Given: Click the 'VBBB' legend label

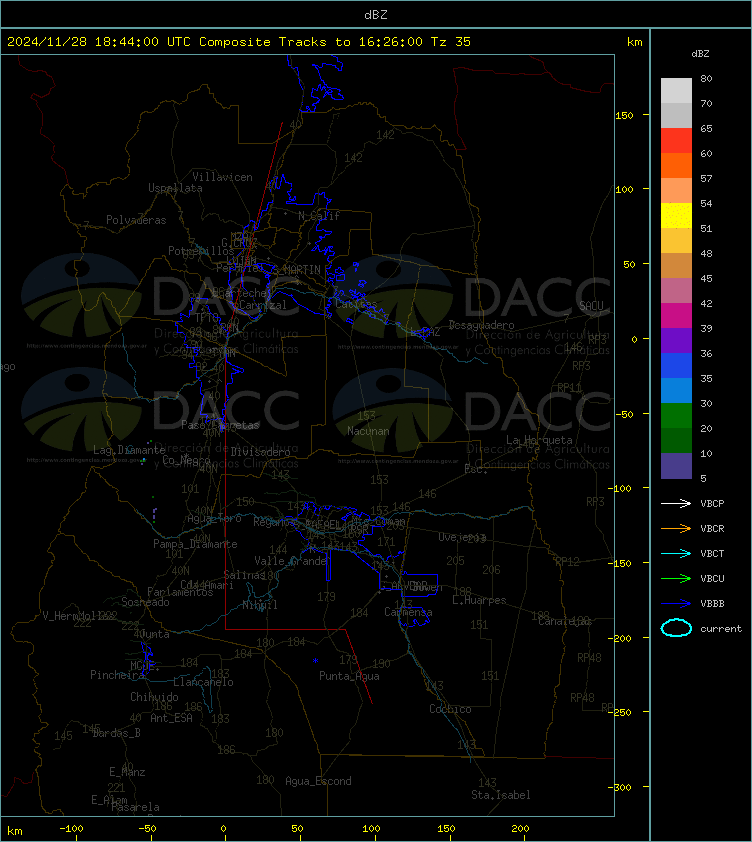Looking at the screenshot, I should 712,604.
